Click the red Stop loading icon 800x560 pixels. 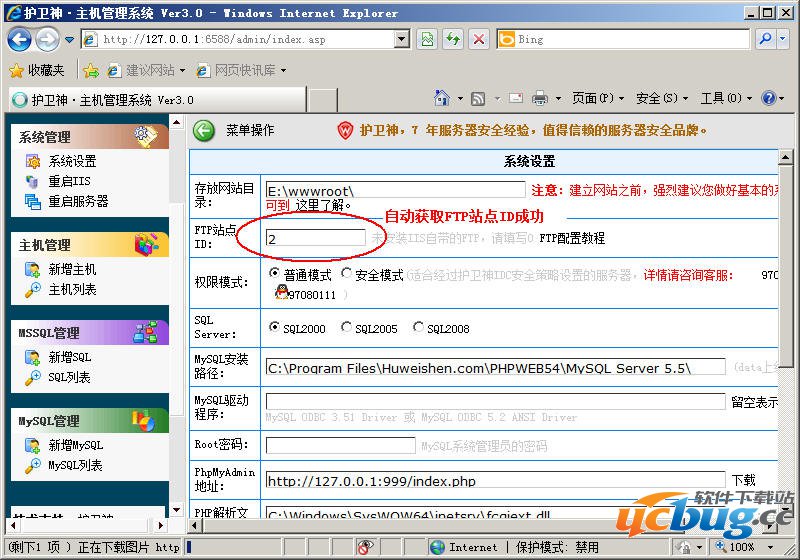click(479, 39)
